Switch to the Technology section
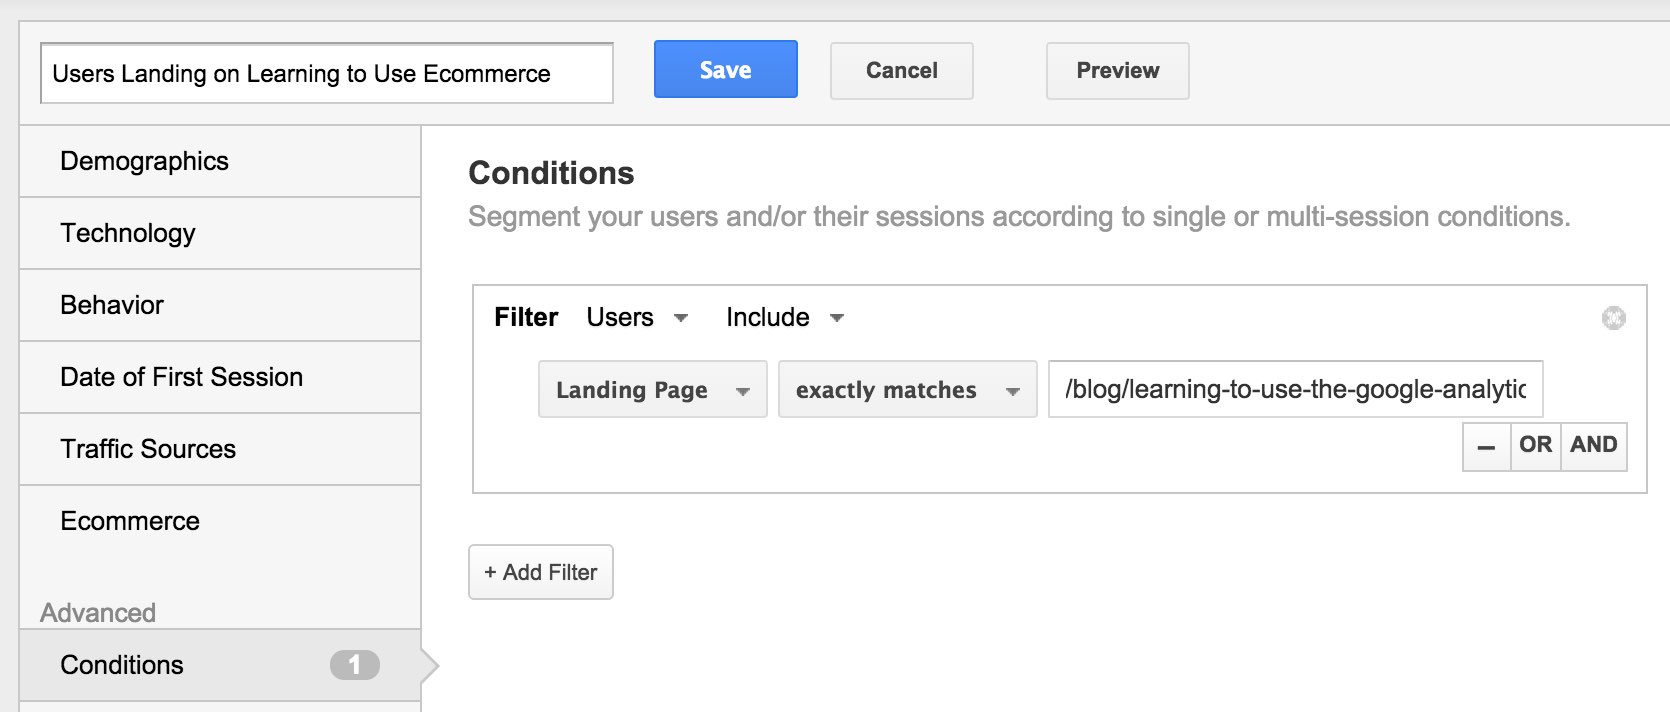The height and width of the screenshot is (712, 1670). point(220,233)
